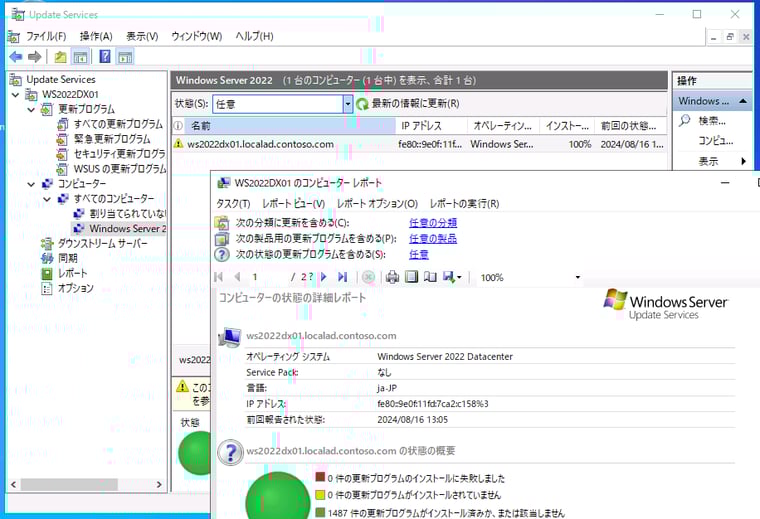Toggle the show/hide action pane icon

pos(125,57)
